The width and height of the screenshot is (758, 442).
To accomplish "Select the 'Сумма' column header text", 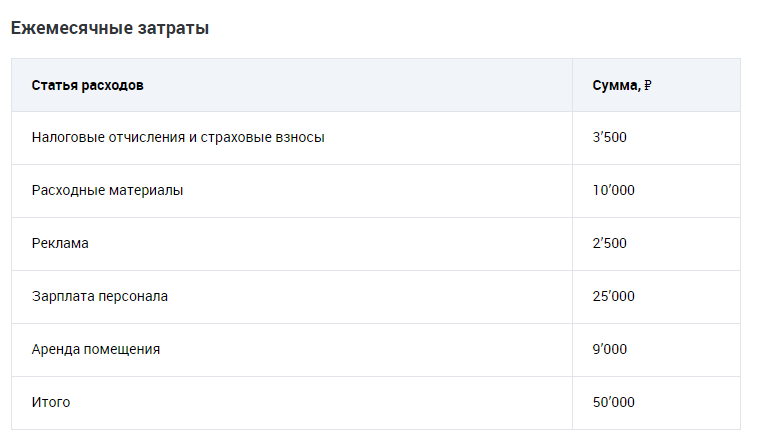I will coord(615,85).
